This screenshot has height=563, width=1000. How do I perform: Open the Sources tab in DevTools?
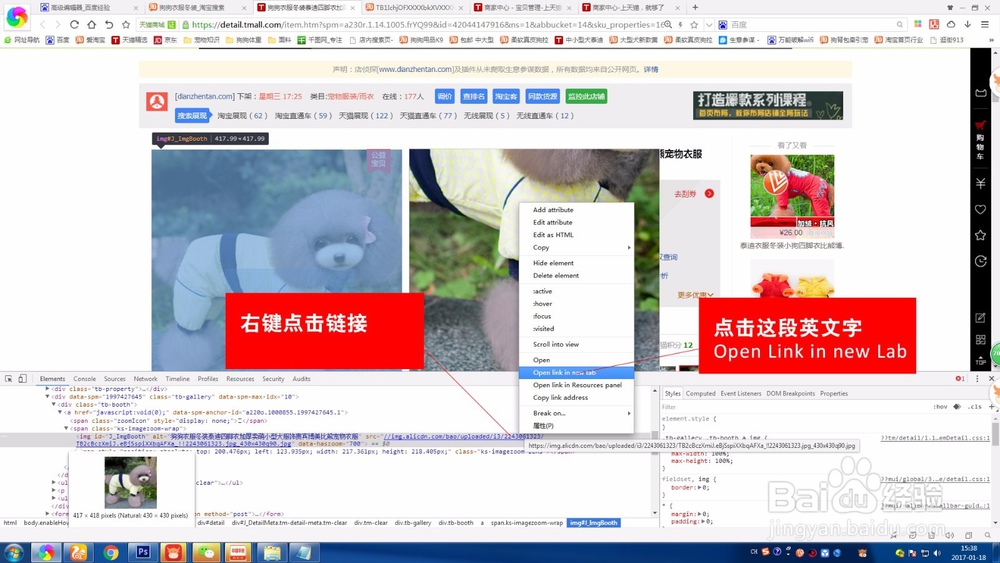(x=115, y=379)
